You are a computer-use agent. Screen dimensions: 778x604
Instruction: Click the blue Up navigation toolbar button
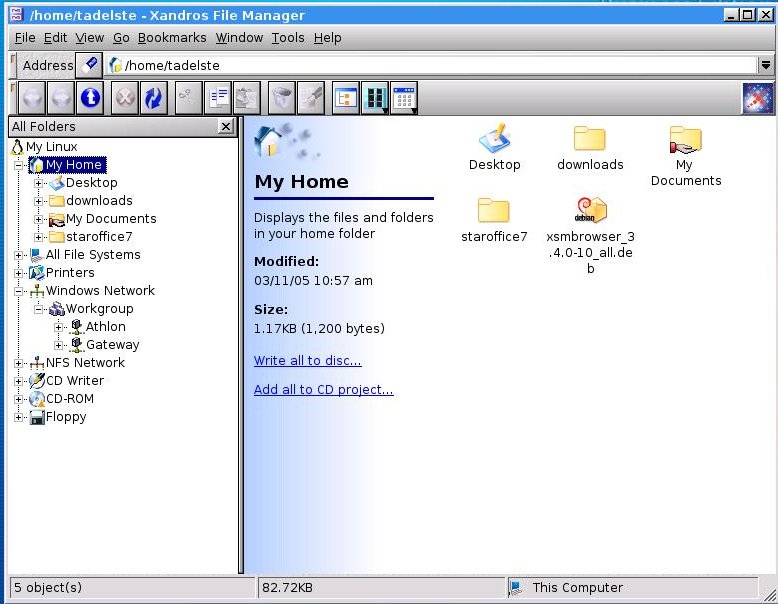[x=90, y=98]
